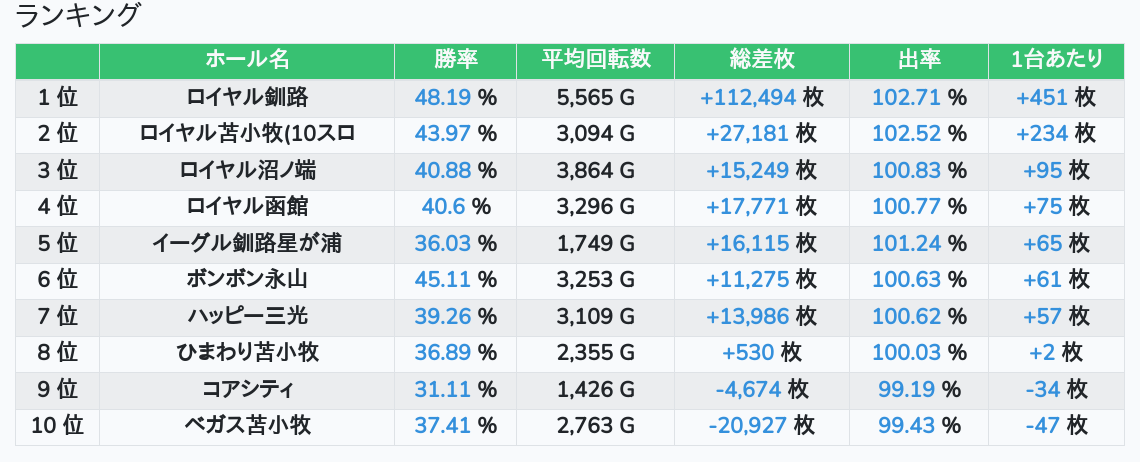This screenshot has width=1140, height=462.
Task: Click the ロイヤル苫小牧(10スロ hall name
Action: pos(247,134)
